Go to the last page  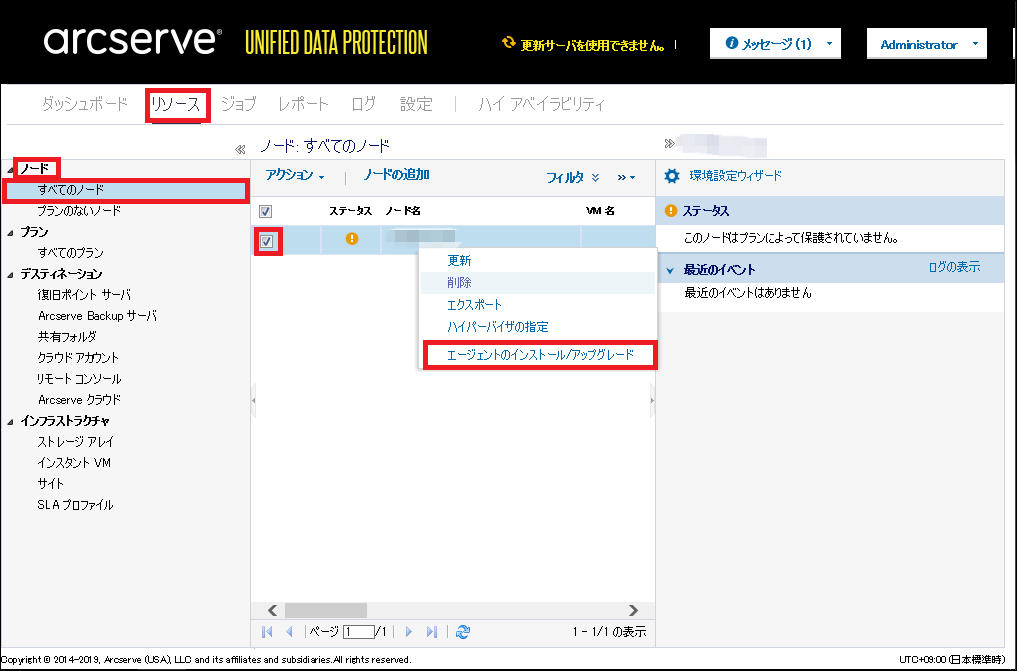432,631
